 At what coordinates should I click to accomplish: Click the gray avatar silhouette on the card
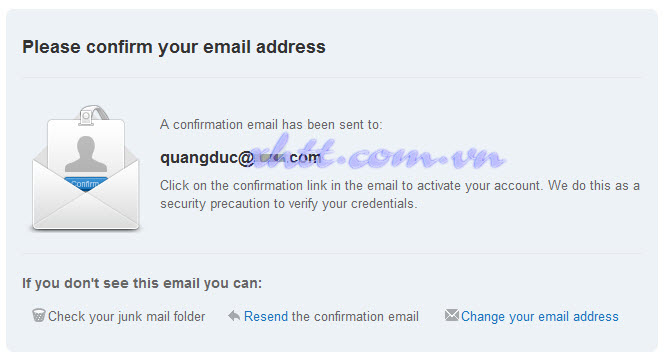(x=86, y=154)
